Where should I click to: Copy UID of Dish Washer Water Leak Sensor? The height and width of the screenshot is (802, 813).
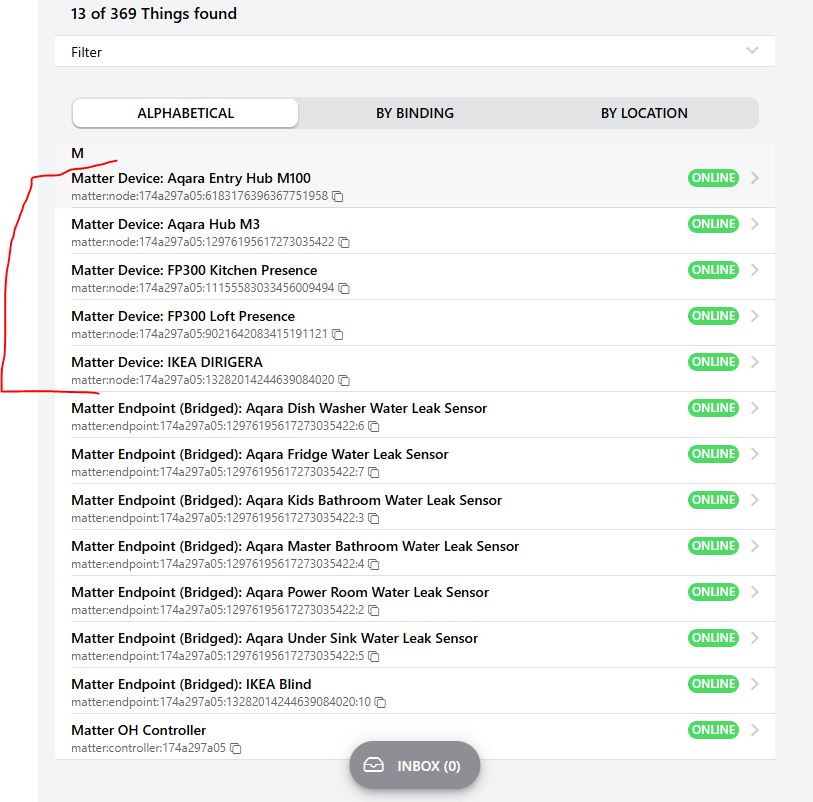373,426
